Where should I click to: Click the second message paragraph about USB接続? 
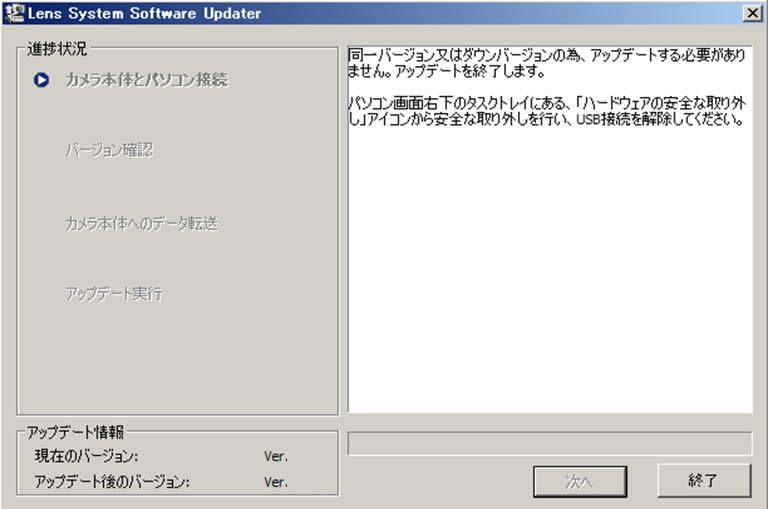click(545, 111)
